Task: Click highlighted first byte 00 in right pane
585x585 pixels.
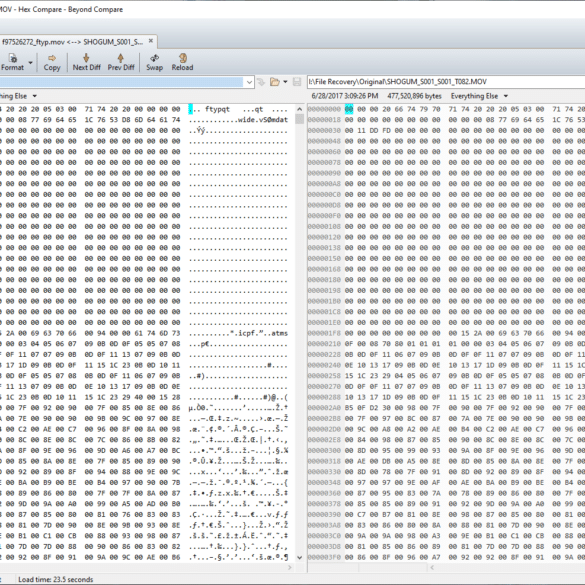Action: tap(349, 109)
